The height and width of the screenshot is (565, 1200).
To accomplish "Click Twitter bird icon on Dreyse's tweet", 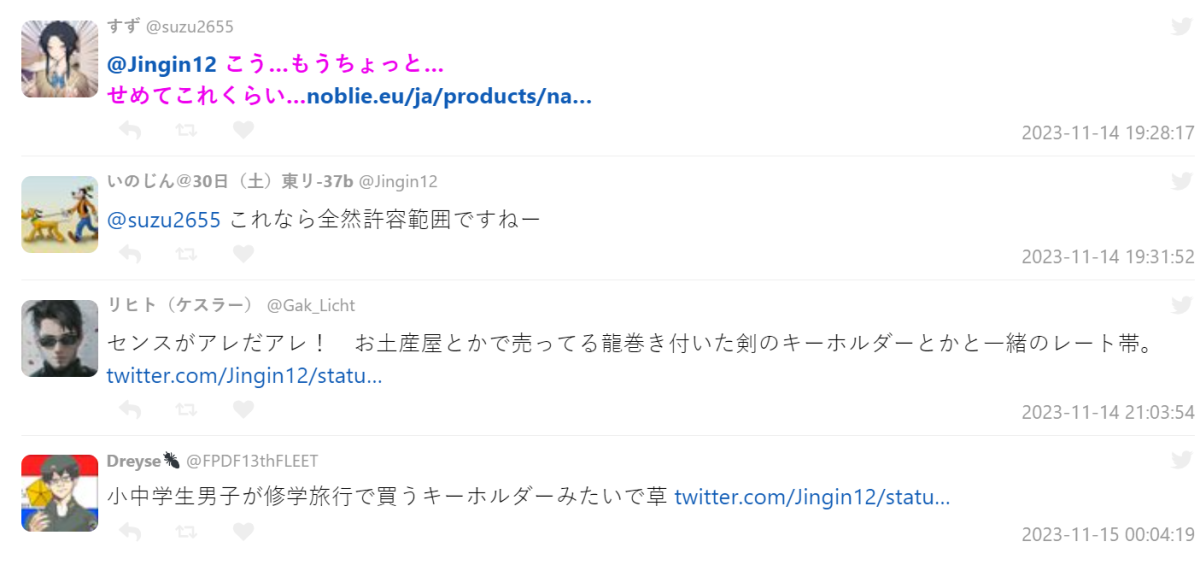I will pos(1181,460).
